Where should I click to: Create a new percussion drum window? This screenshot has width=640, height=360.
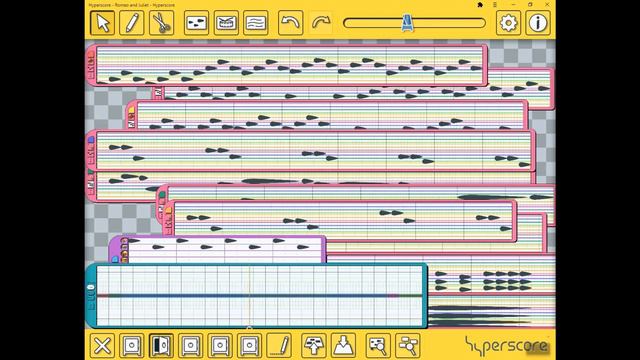226,23
